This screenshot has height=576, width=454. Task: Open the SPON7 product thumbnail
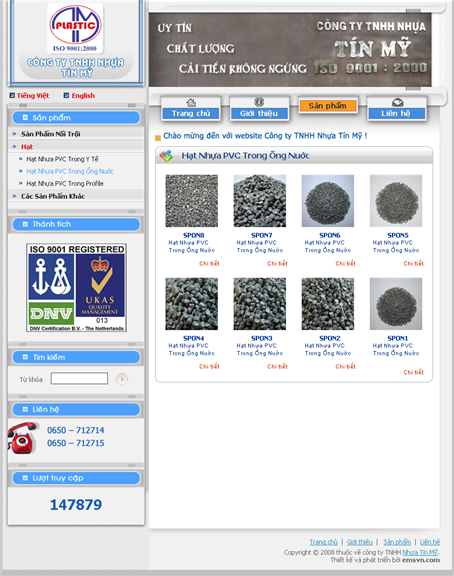pos(260,201)
